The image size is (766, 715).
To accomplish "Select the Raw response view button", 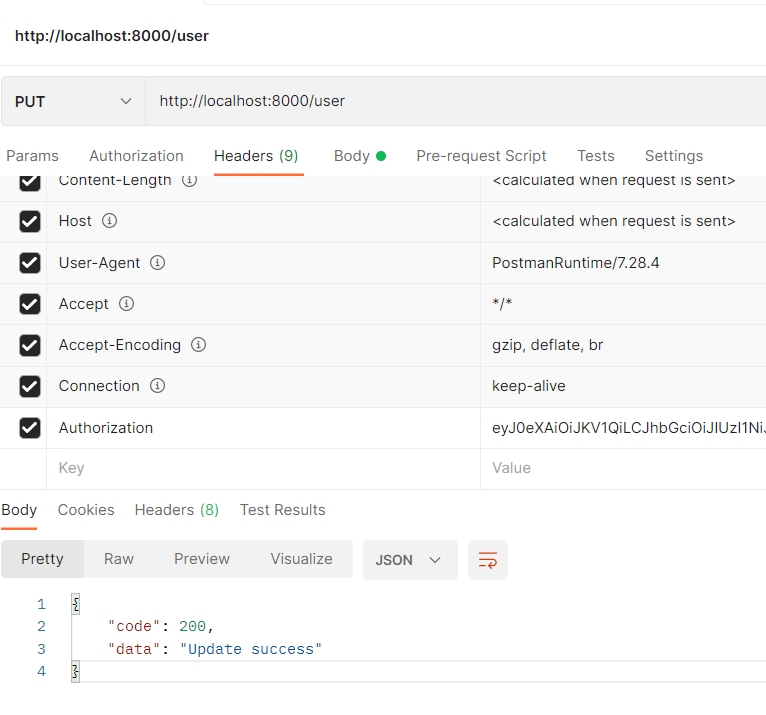I will point(119,559).
